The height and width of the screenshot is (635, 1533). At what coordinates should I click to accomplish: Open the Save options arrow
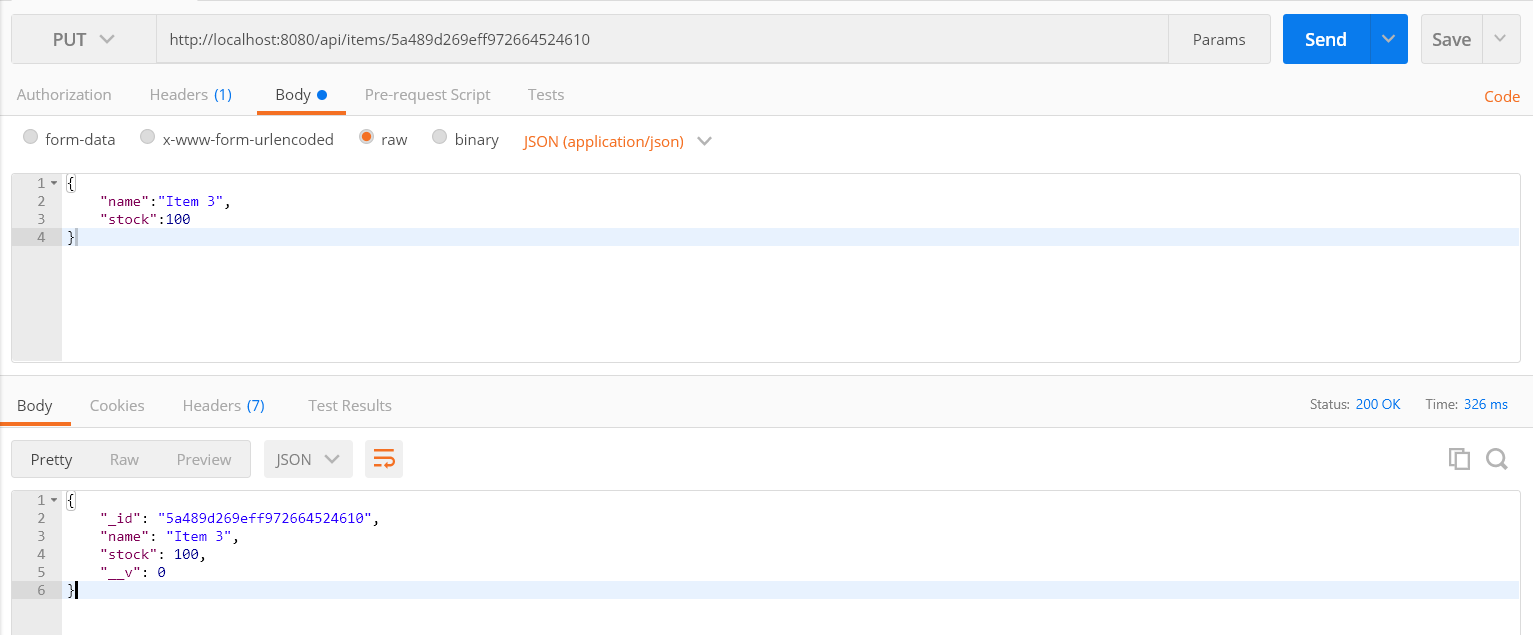coord(1501,39)
